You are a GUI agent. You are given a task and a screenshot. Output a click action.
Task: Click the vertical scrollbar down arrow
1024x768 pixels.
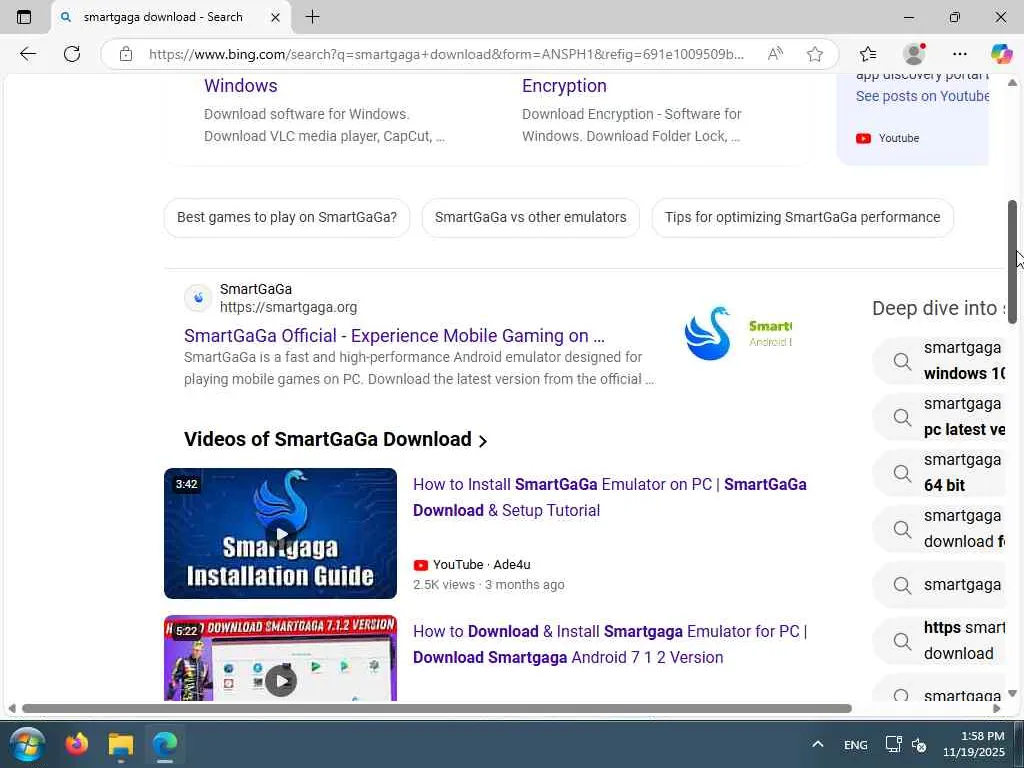pyautogui.click(x=1012, y=694)
